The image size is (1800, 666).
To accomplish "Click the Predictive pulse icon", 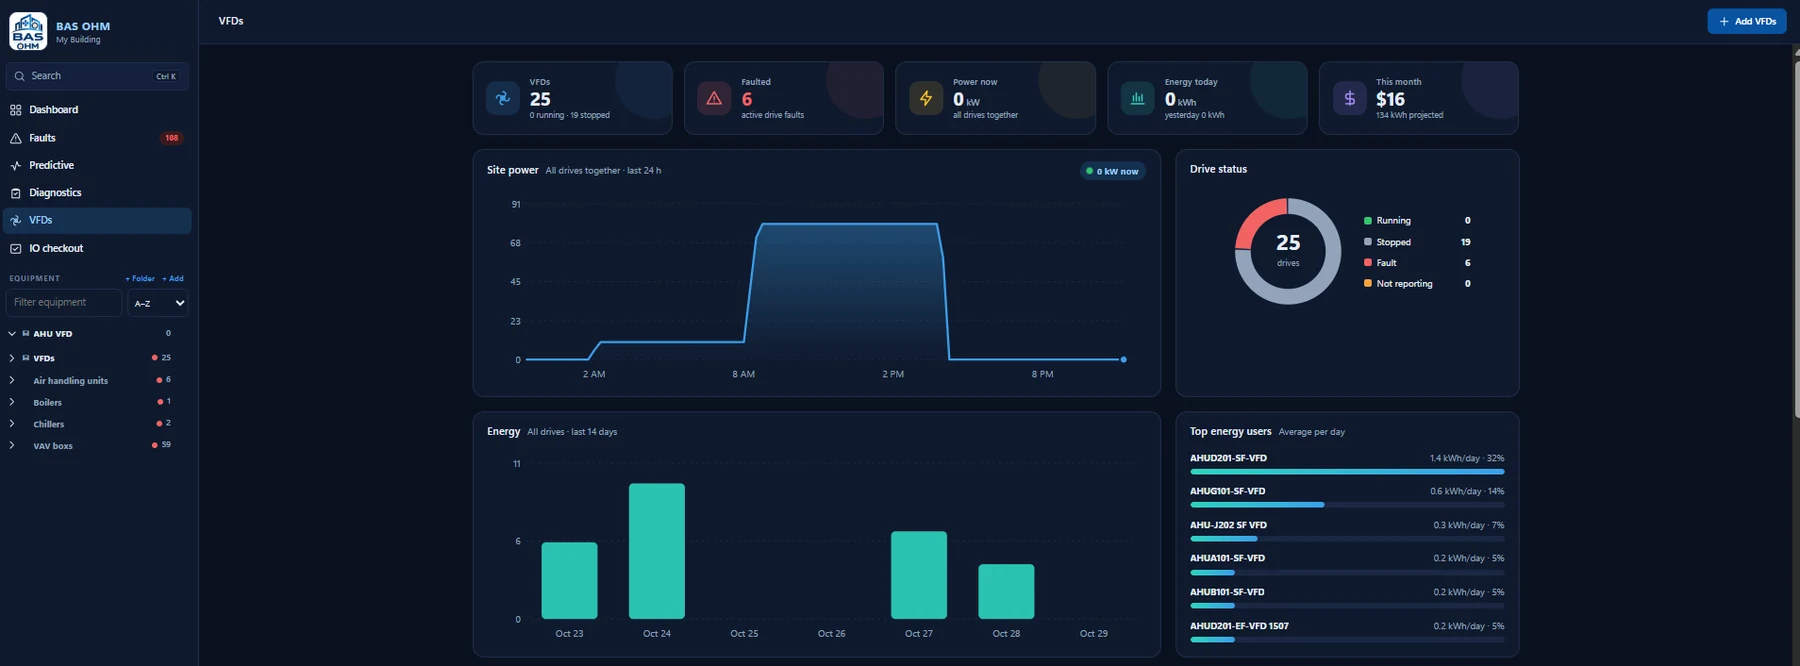I will tap(16, 165).
